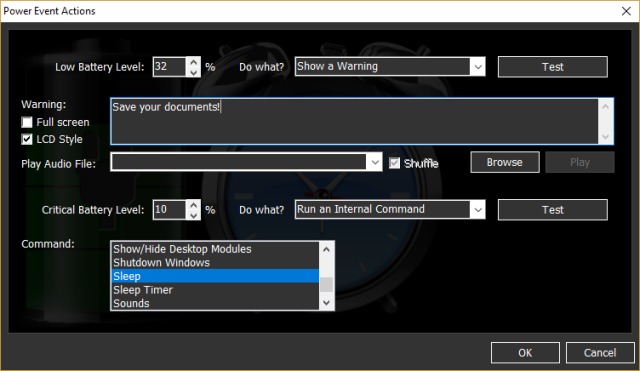Toggle the Shuffle checkbox
The height and width of the screenshot is (371, 640).
pos(394,163)
